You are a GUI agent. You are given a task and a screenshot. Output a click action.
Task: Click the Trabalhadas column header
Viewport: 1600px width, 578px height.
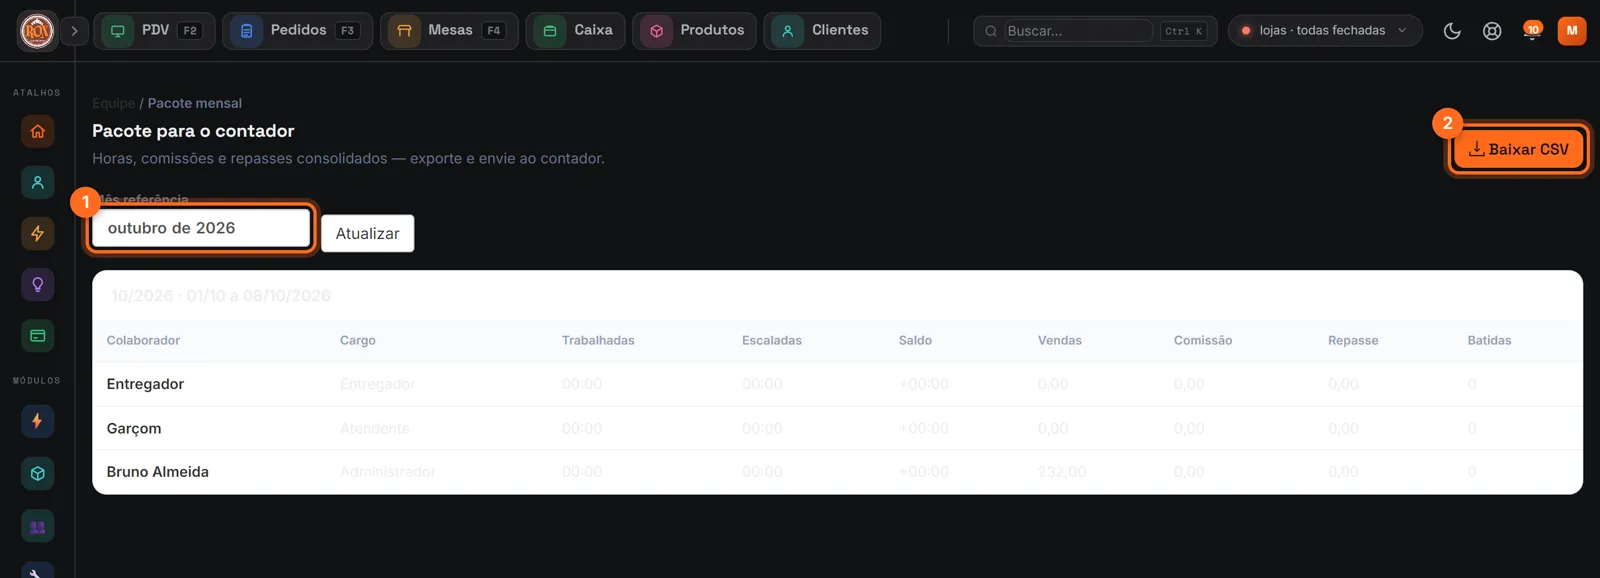click(598, 340)
